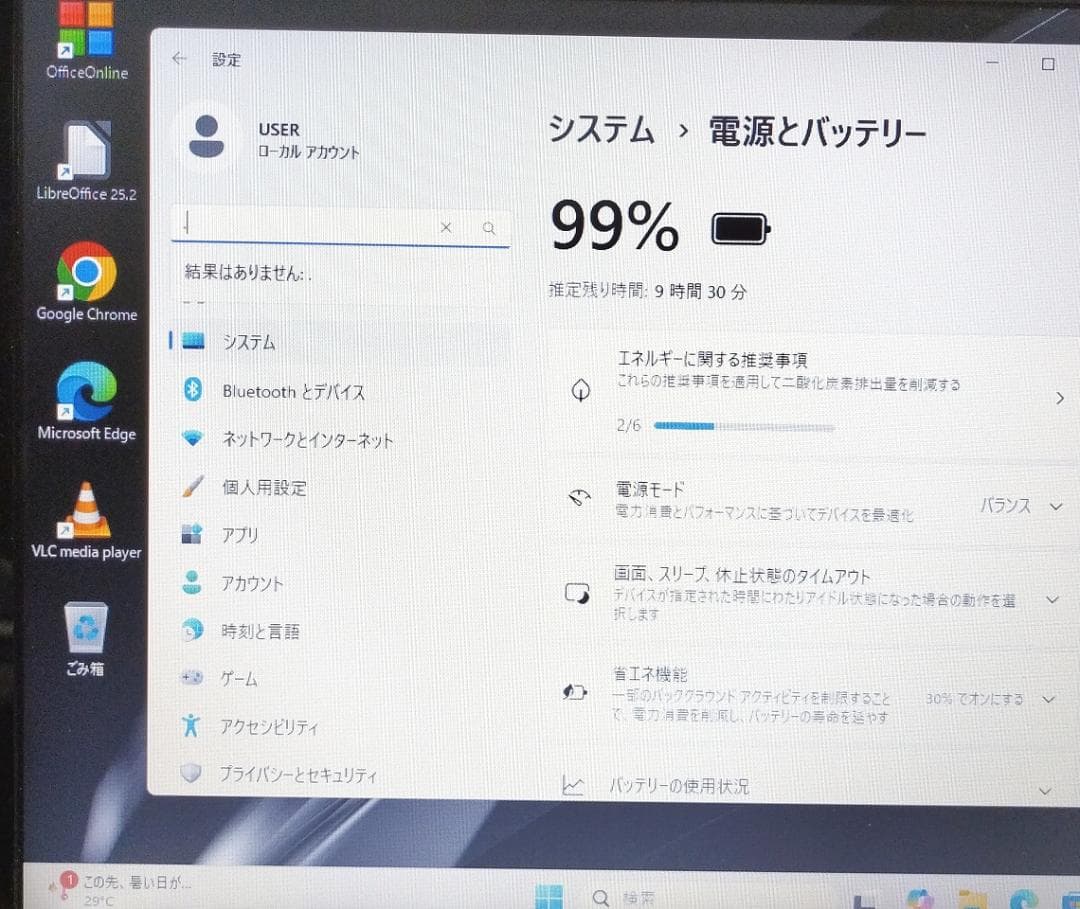The height and width of the screenshot is (909, 1080).
Task: Select アプリ in the settings sidebar
Action: pyautogui.click(x=240, y=535)
